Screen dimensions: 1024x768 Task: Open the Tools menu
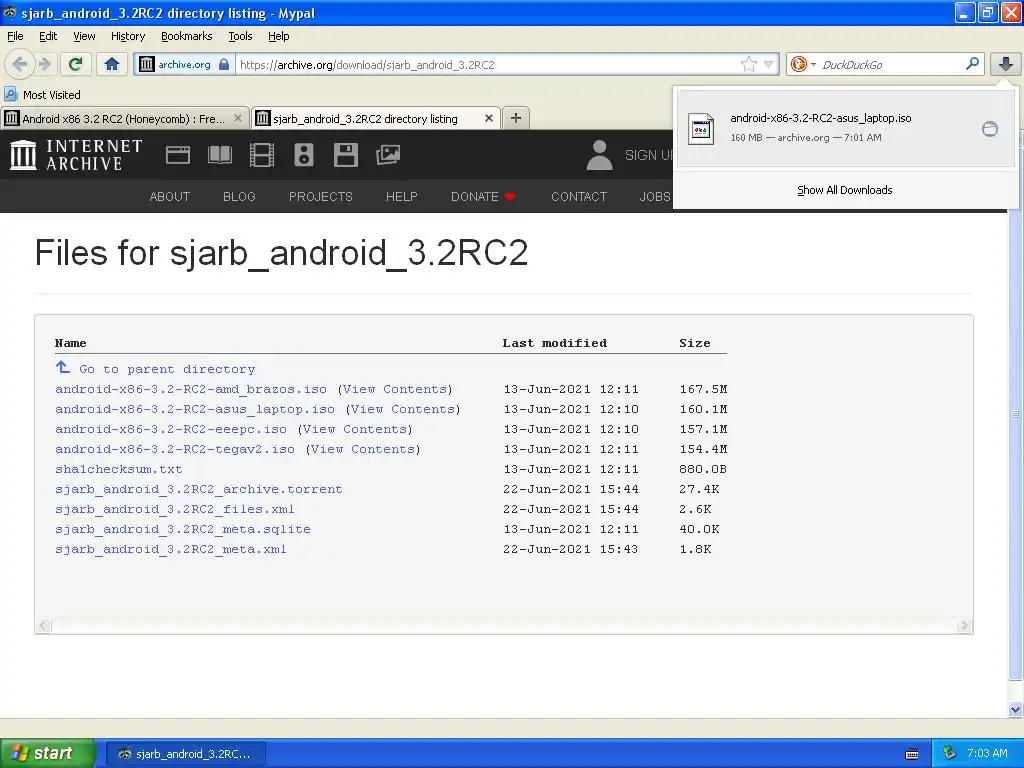pos(240,36)
